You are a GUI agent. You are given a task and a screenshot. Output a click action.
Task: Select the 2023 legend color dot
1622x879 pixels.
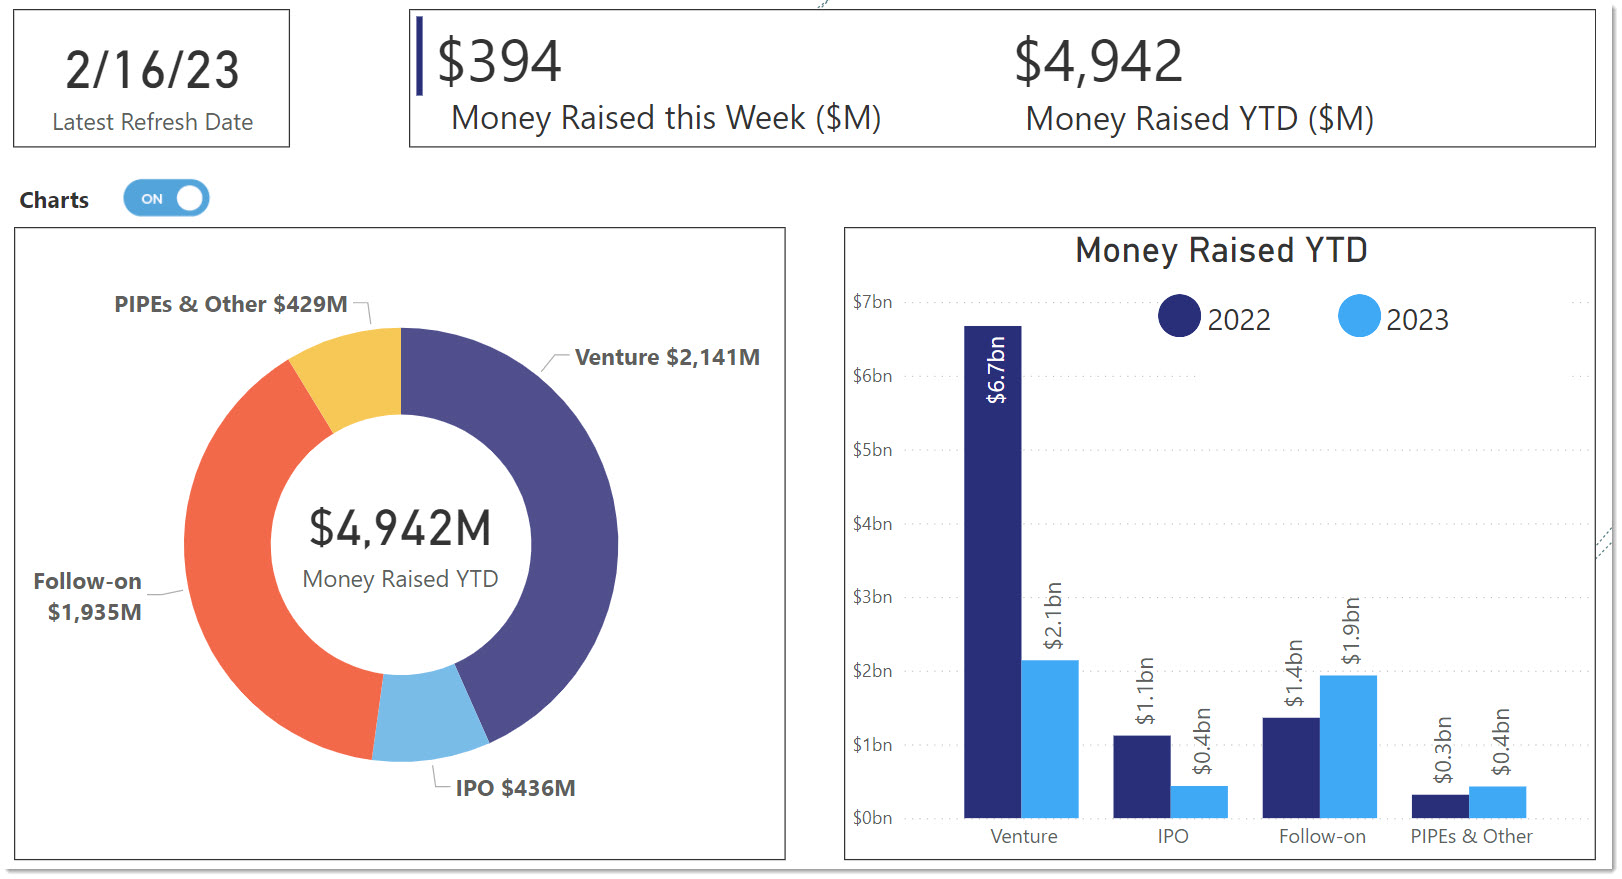coord(1359,316)
